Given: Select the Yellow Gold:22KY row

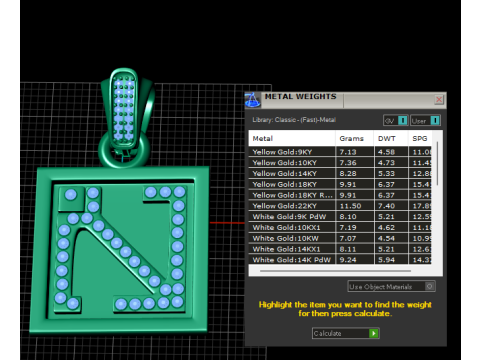Looking at the screenshot, I should [x=340, y=206].
